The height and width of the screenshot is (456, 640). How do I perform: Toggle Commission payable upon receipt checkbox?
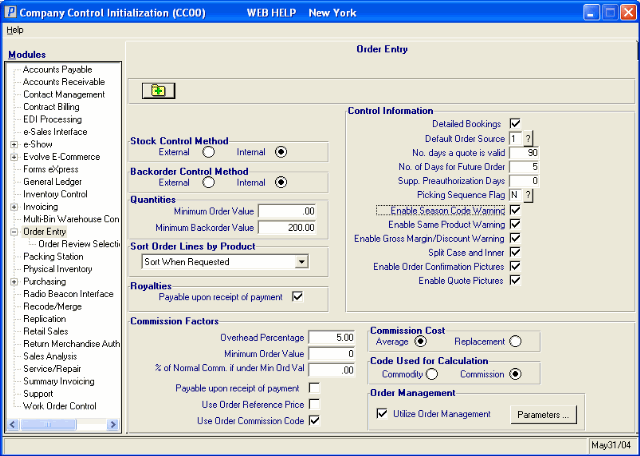pyautogui.click(x=314, y=388)
